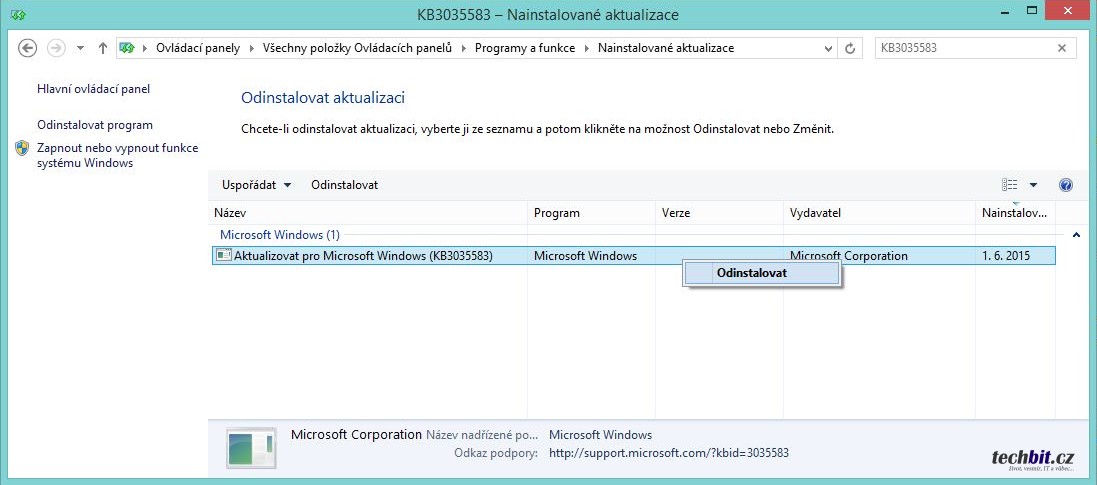Open 'Programy a funkce' breadcrumb
Image resolution: width=1097 pixels, height=485 pixels.
pyautogui.click(x=525, y=48)
